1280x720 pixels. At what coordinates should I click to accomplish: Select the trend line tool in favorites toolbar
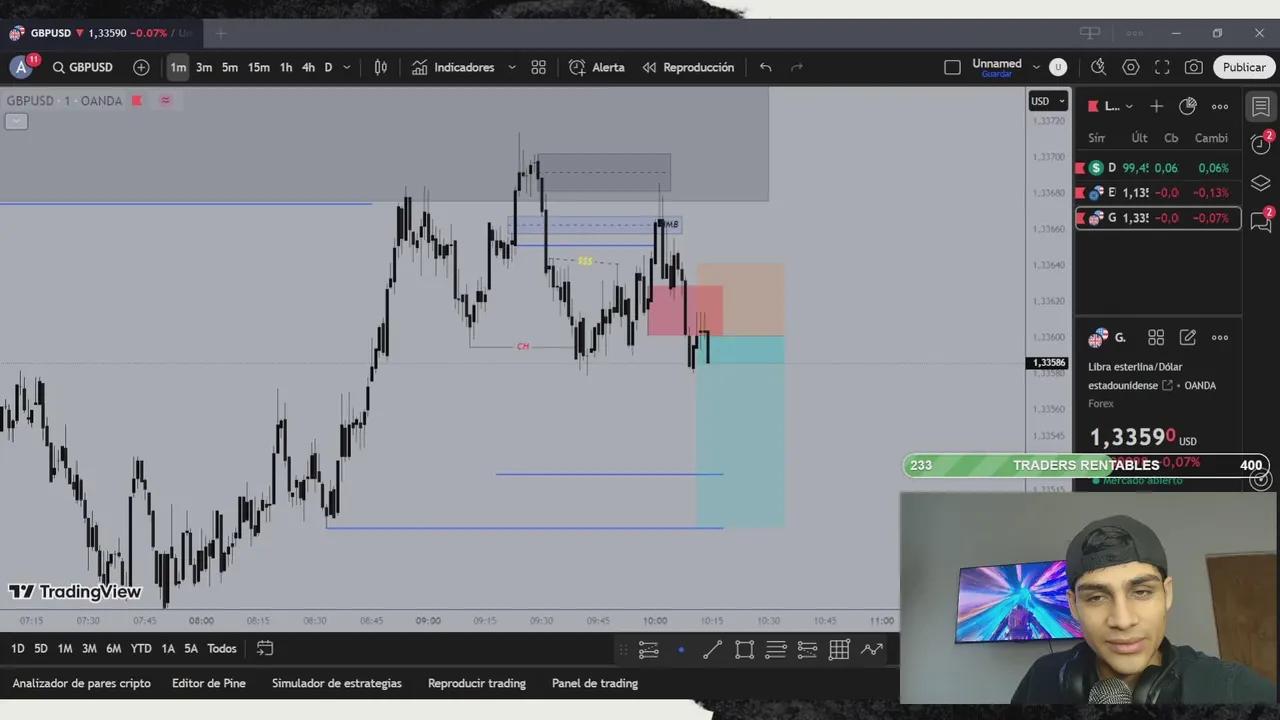[712, 650]
